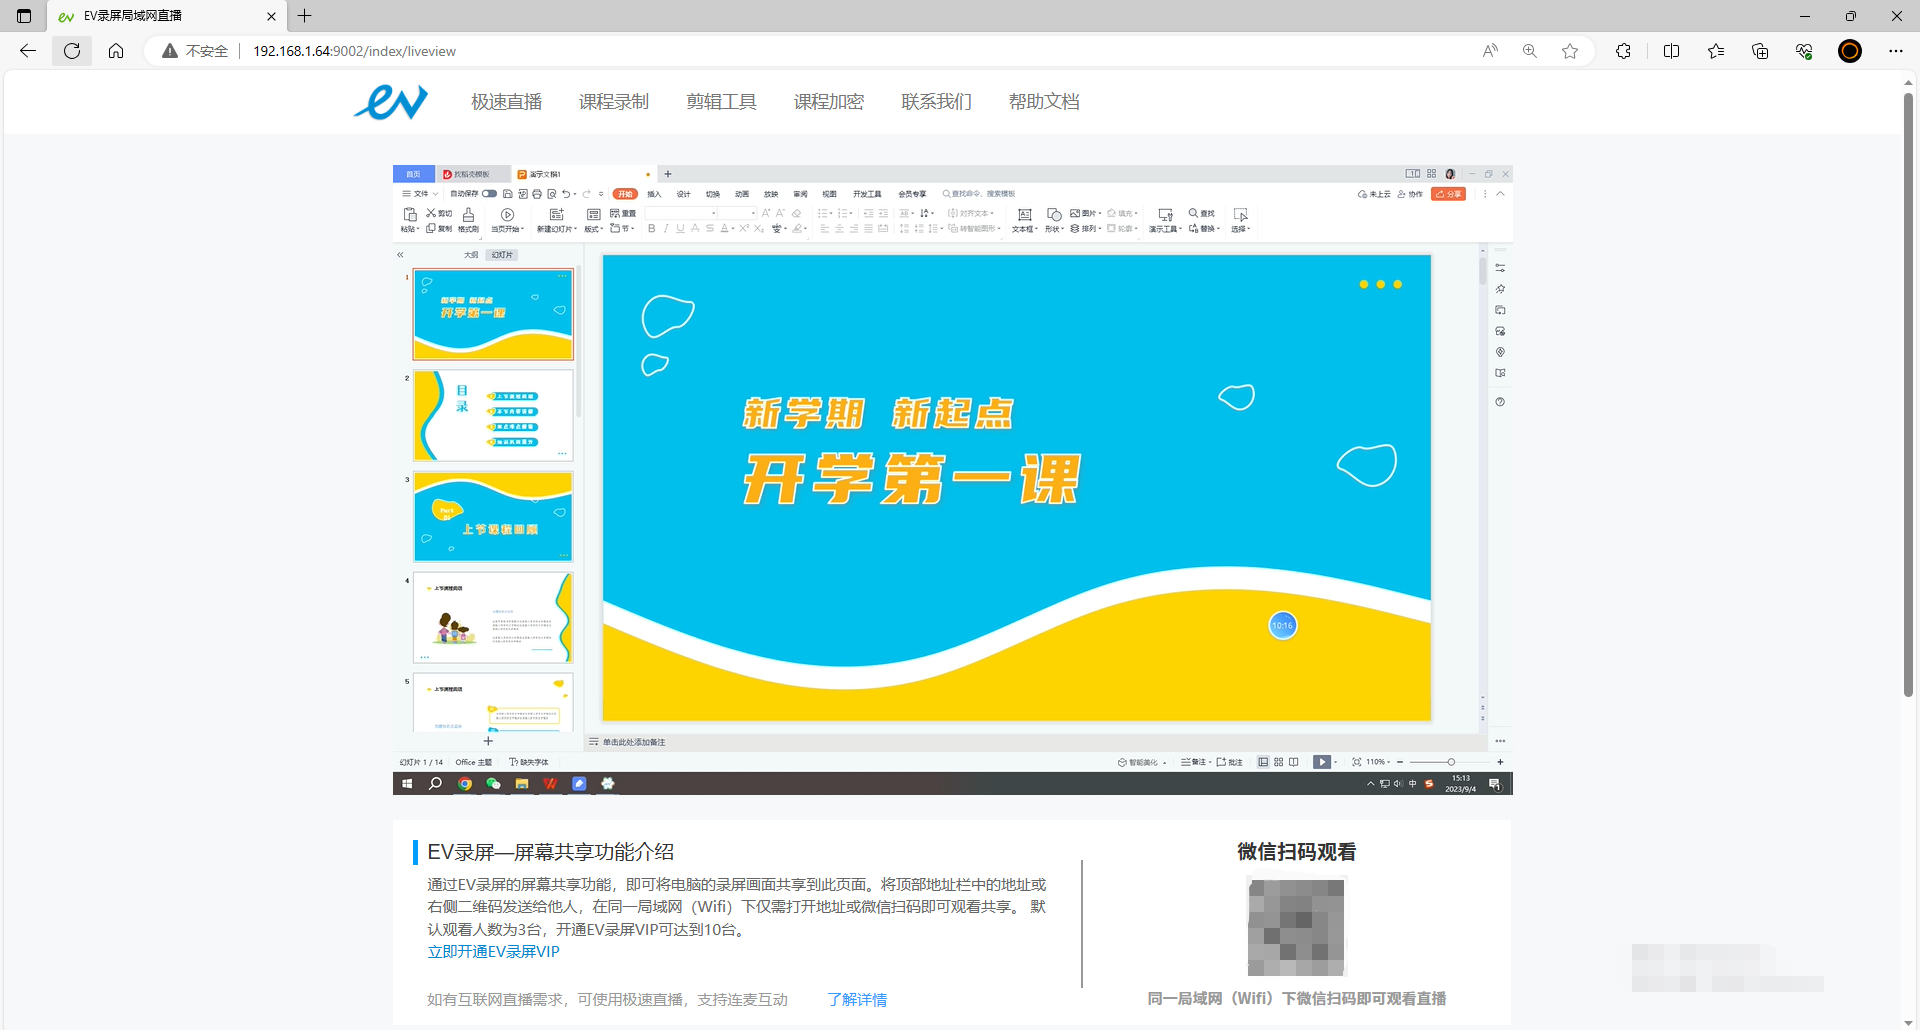The width and height of the screenshot is (1920, 1030).
Task: Click the Shapes (形状) icon
Action: coord(1054,215)
